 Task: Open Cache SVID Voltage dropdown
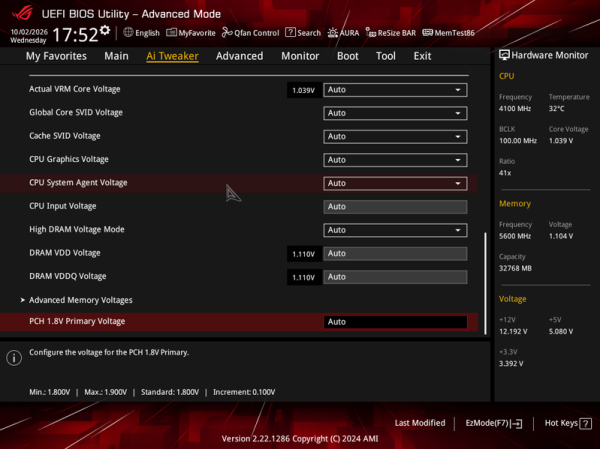pos(395,137)
